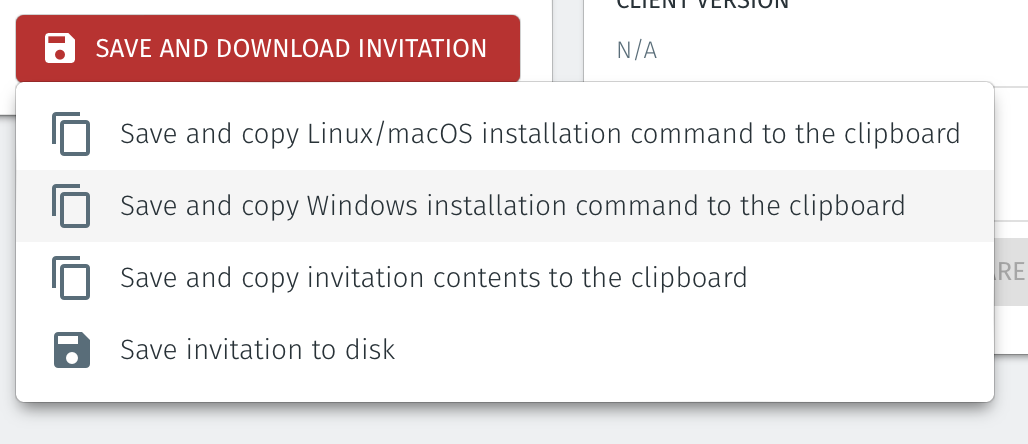Click the copy icon beside Windows installation command

[x=71, y=206]
